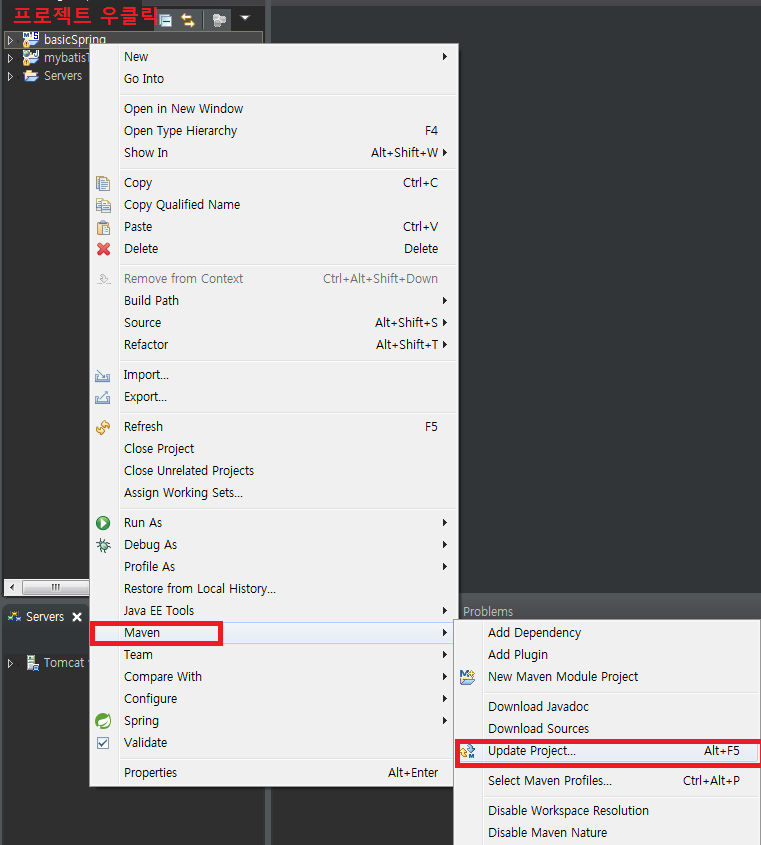Click the scrollbar left arrow in explorer
The width and height of the screenshot is (761, 845).
point(12,587)
